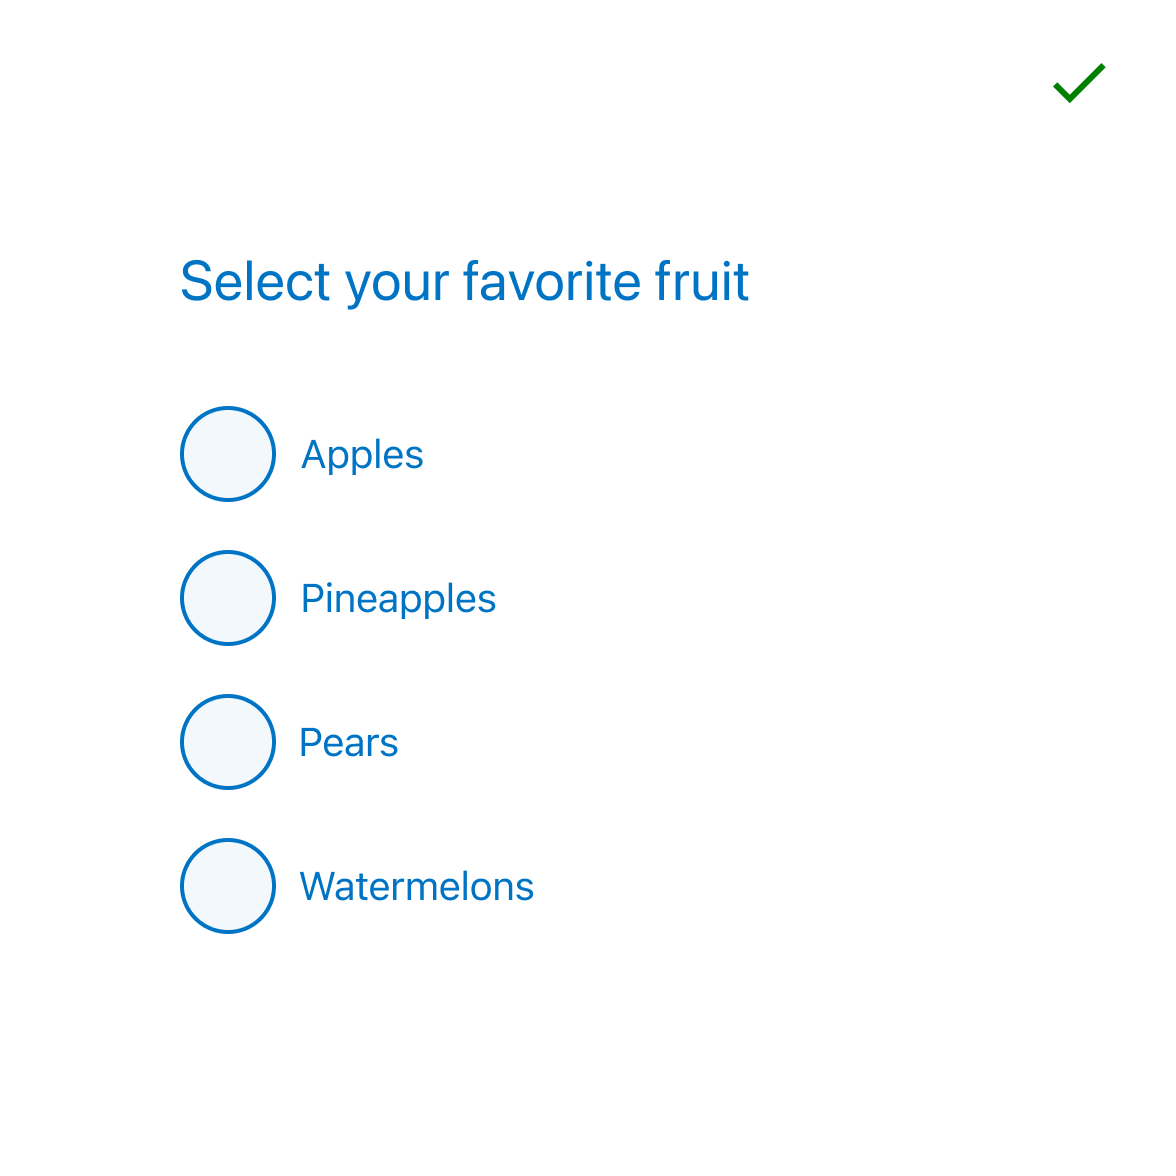Click the 'Select your favorite fruit' heading
The image size is (1176, 1176).
tap(464, 282)
